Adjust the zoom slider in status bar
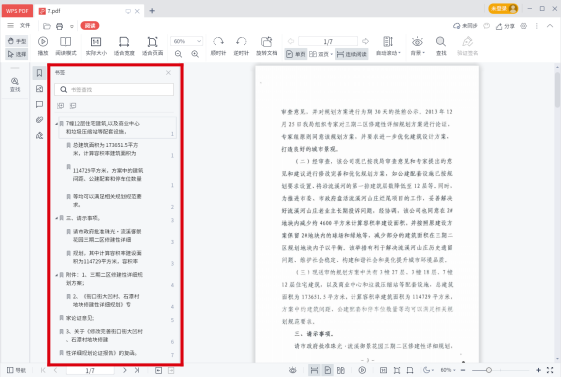Viewport: 561px width, 377px height. click(489, 370)
